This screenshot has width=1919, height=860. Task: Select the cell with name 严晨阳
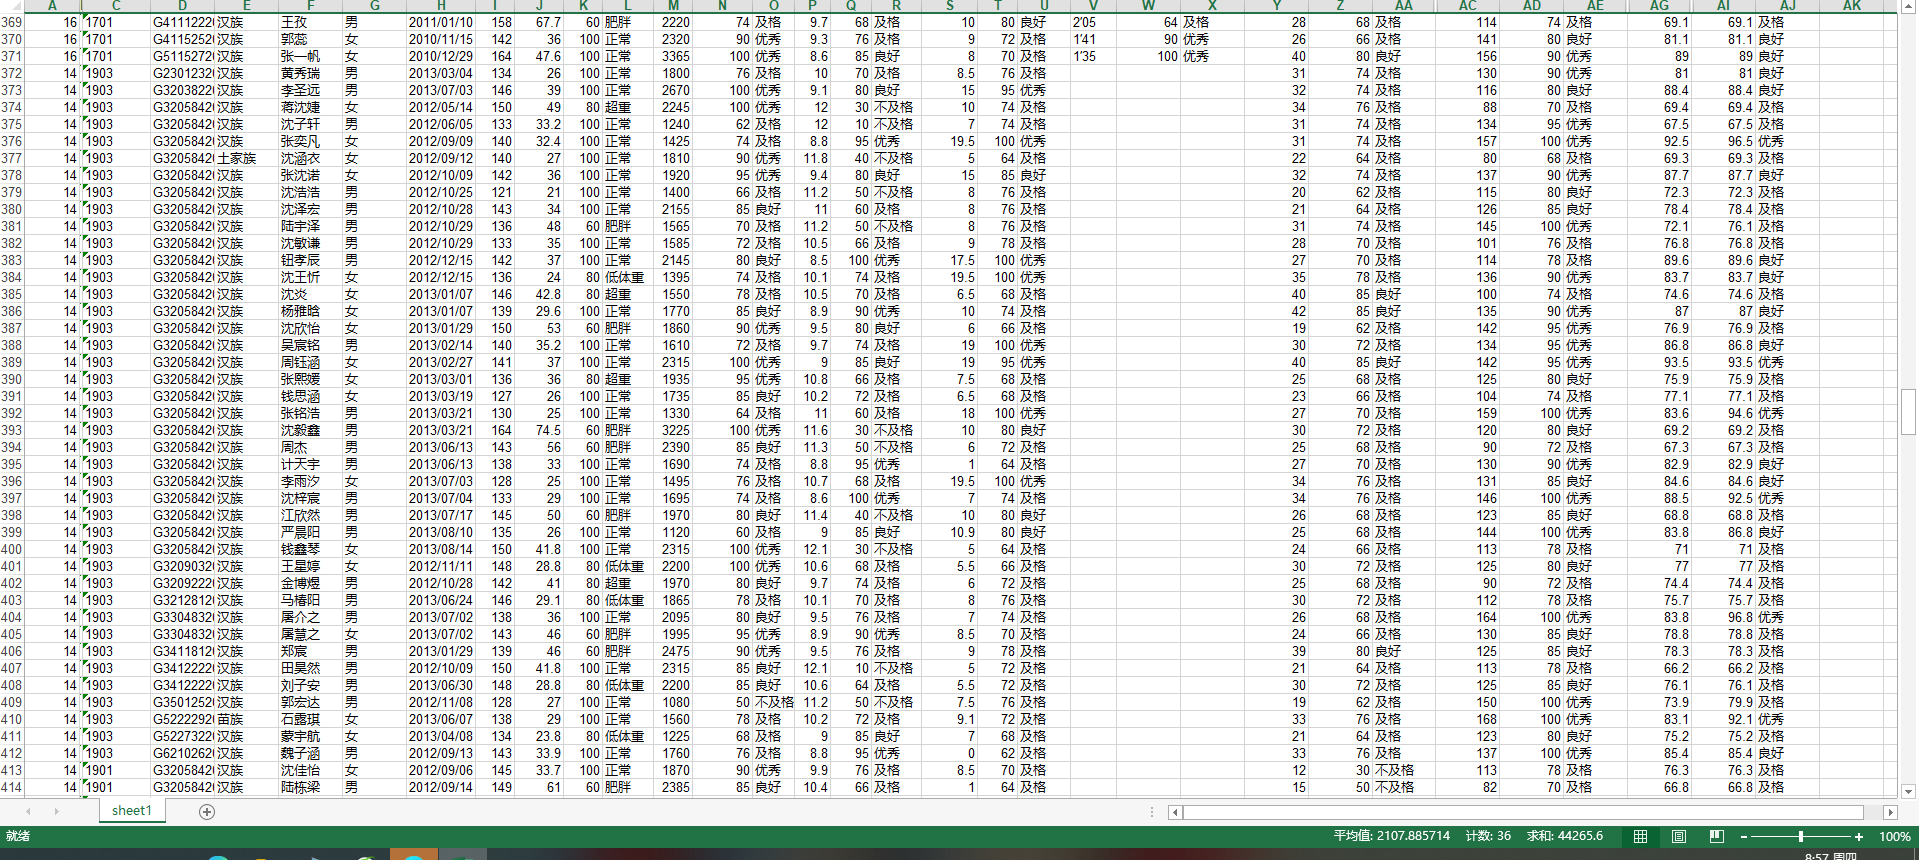[310, 532]
